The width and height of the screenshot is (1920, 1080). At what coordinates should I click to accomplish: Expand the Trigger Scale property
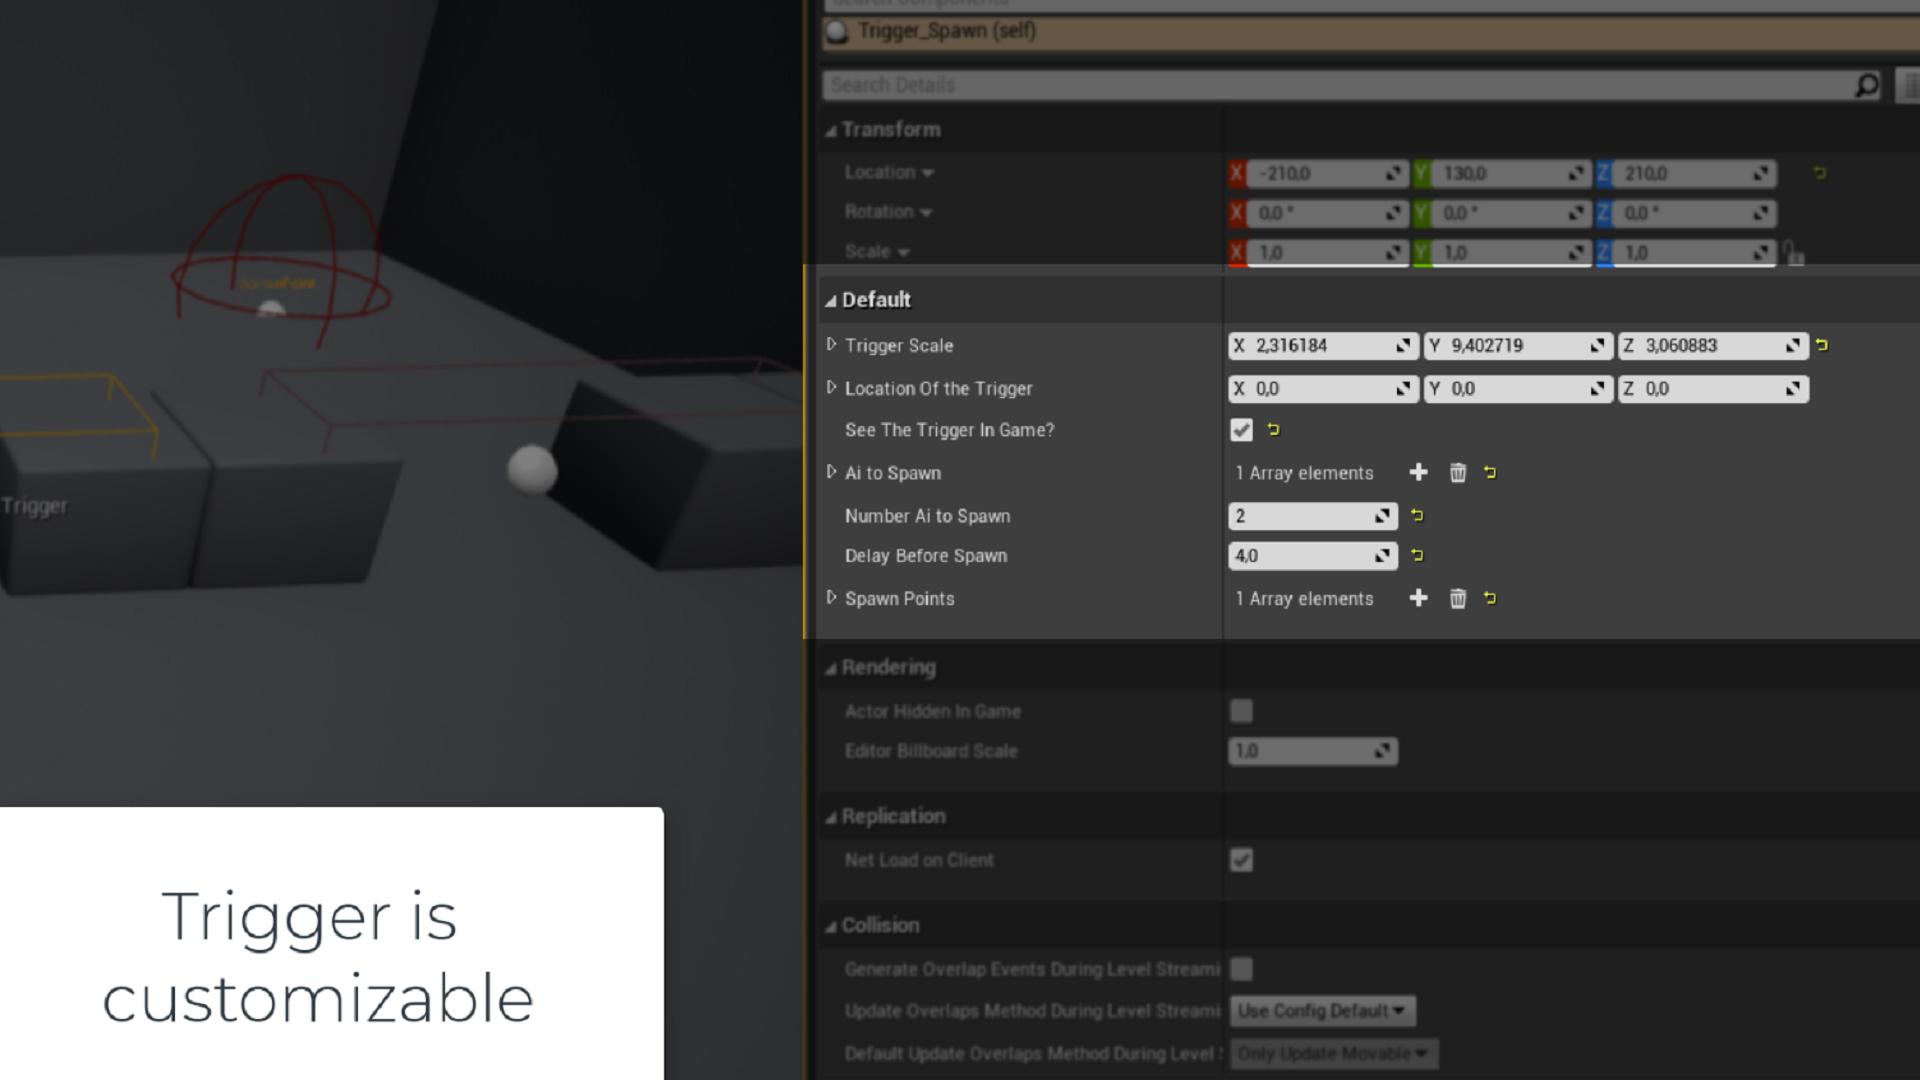[831, 345]
